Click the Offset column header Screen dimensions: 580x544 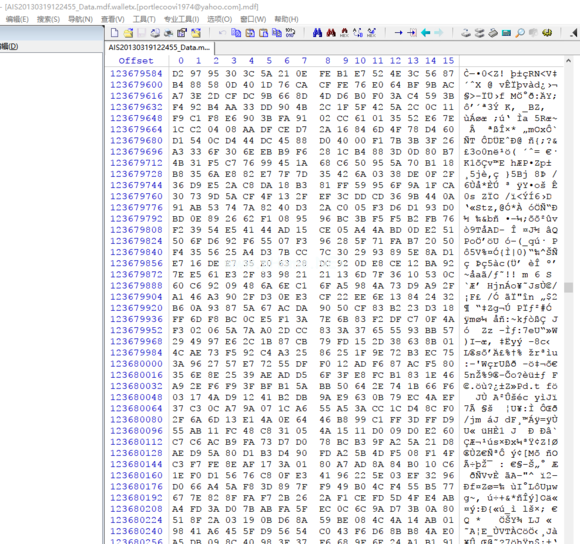(x=136, y=61)
